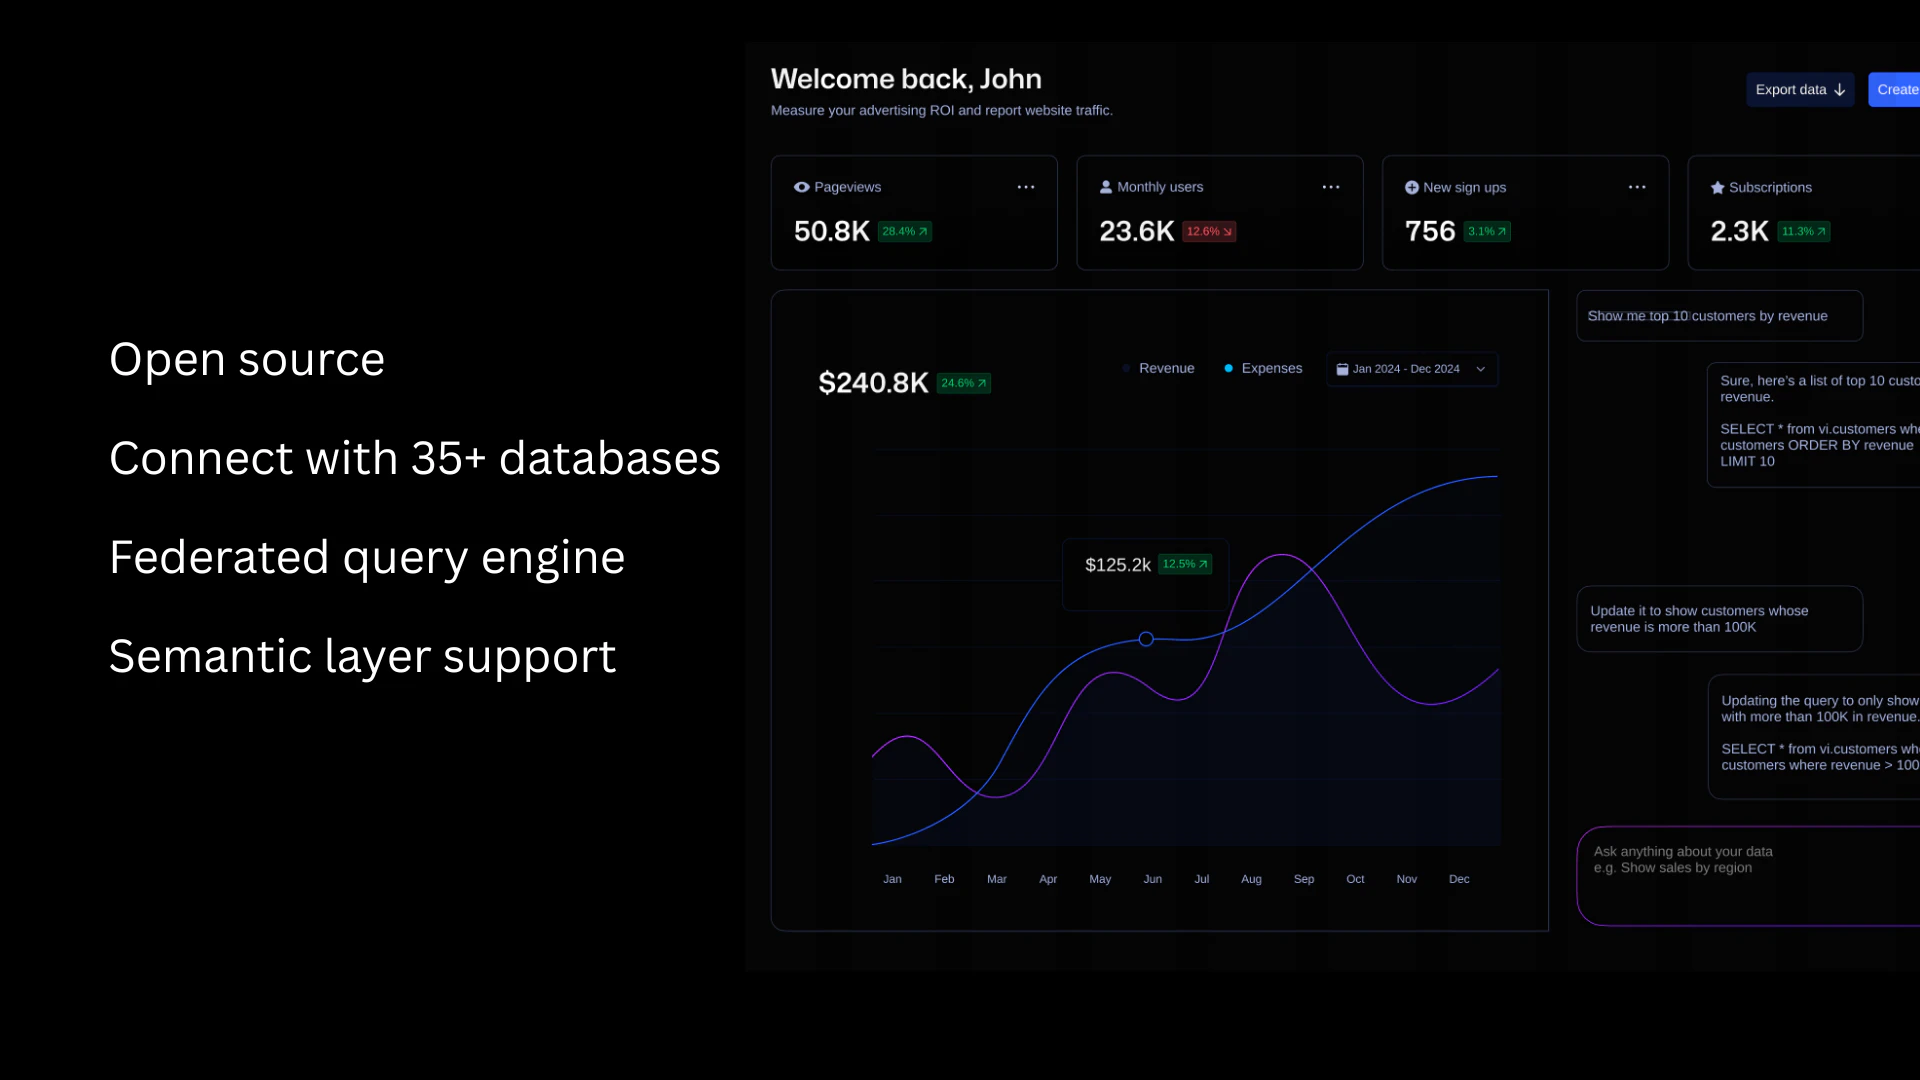1920x1080 pixels.
Task: Toggle the Revenue series in the chart legend
Action: pyautogui.click(x=1158, y=368)
